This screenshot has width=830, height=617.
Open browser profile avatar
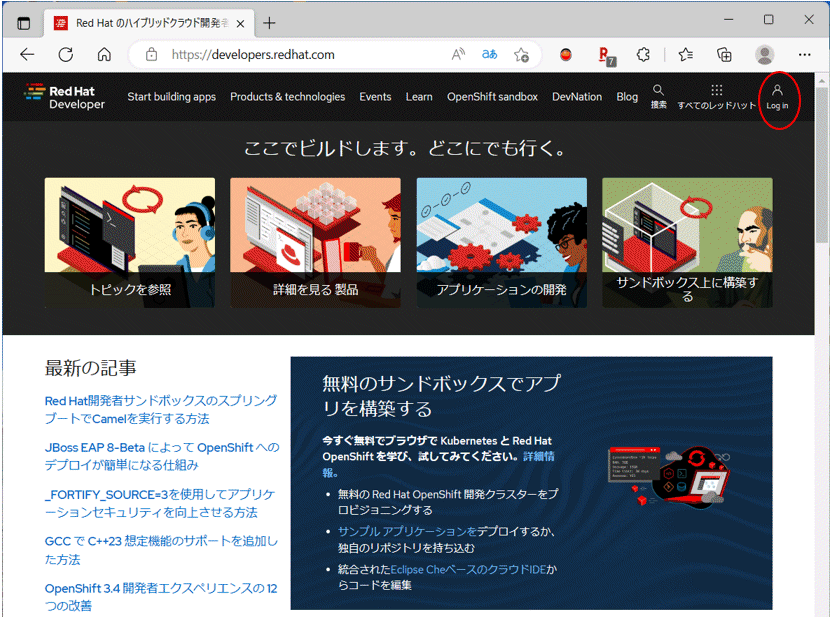[x=764, y=55]
